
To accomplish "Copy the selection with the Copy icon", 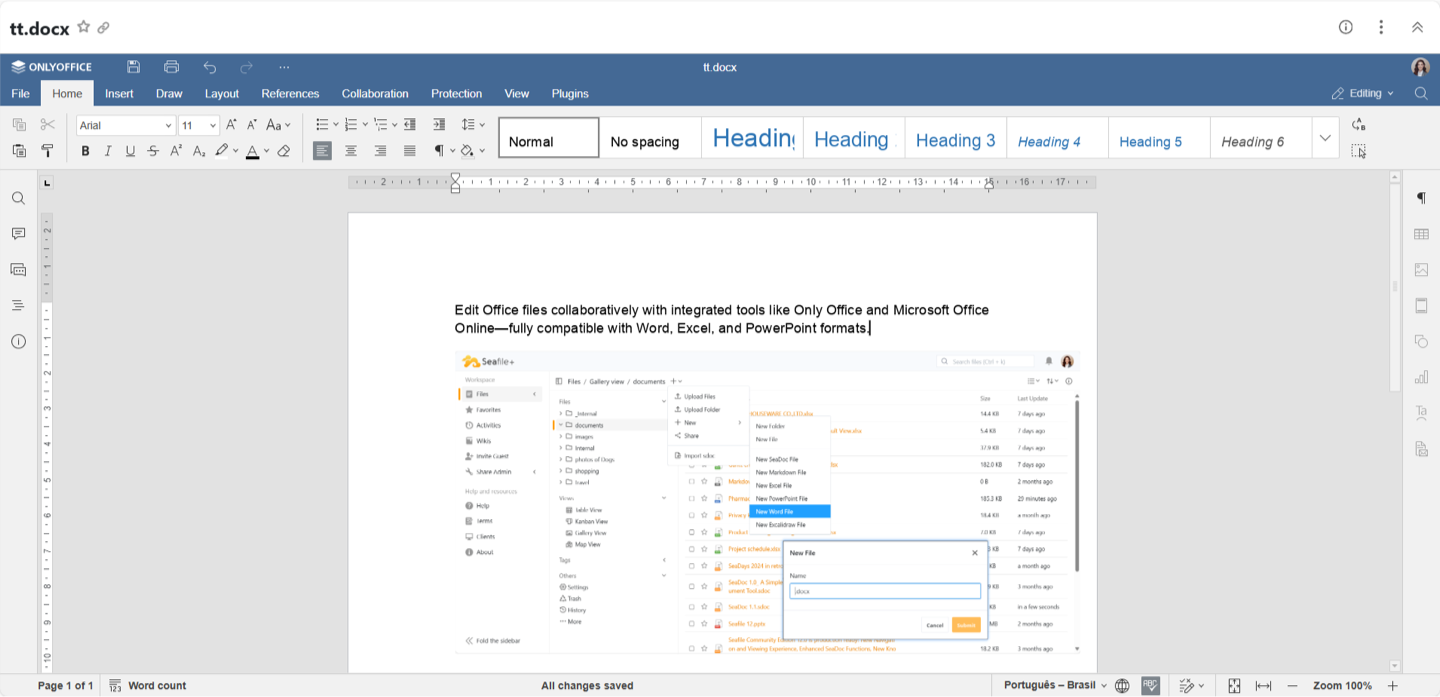I will tap(19, 125).
